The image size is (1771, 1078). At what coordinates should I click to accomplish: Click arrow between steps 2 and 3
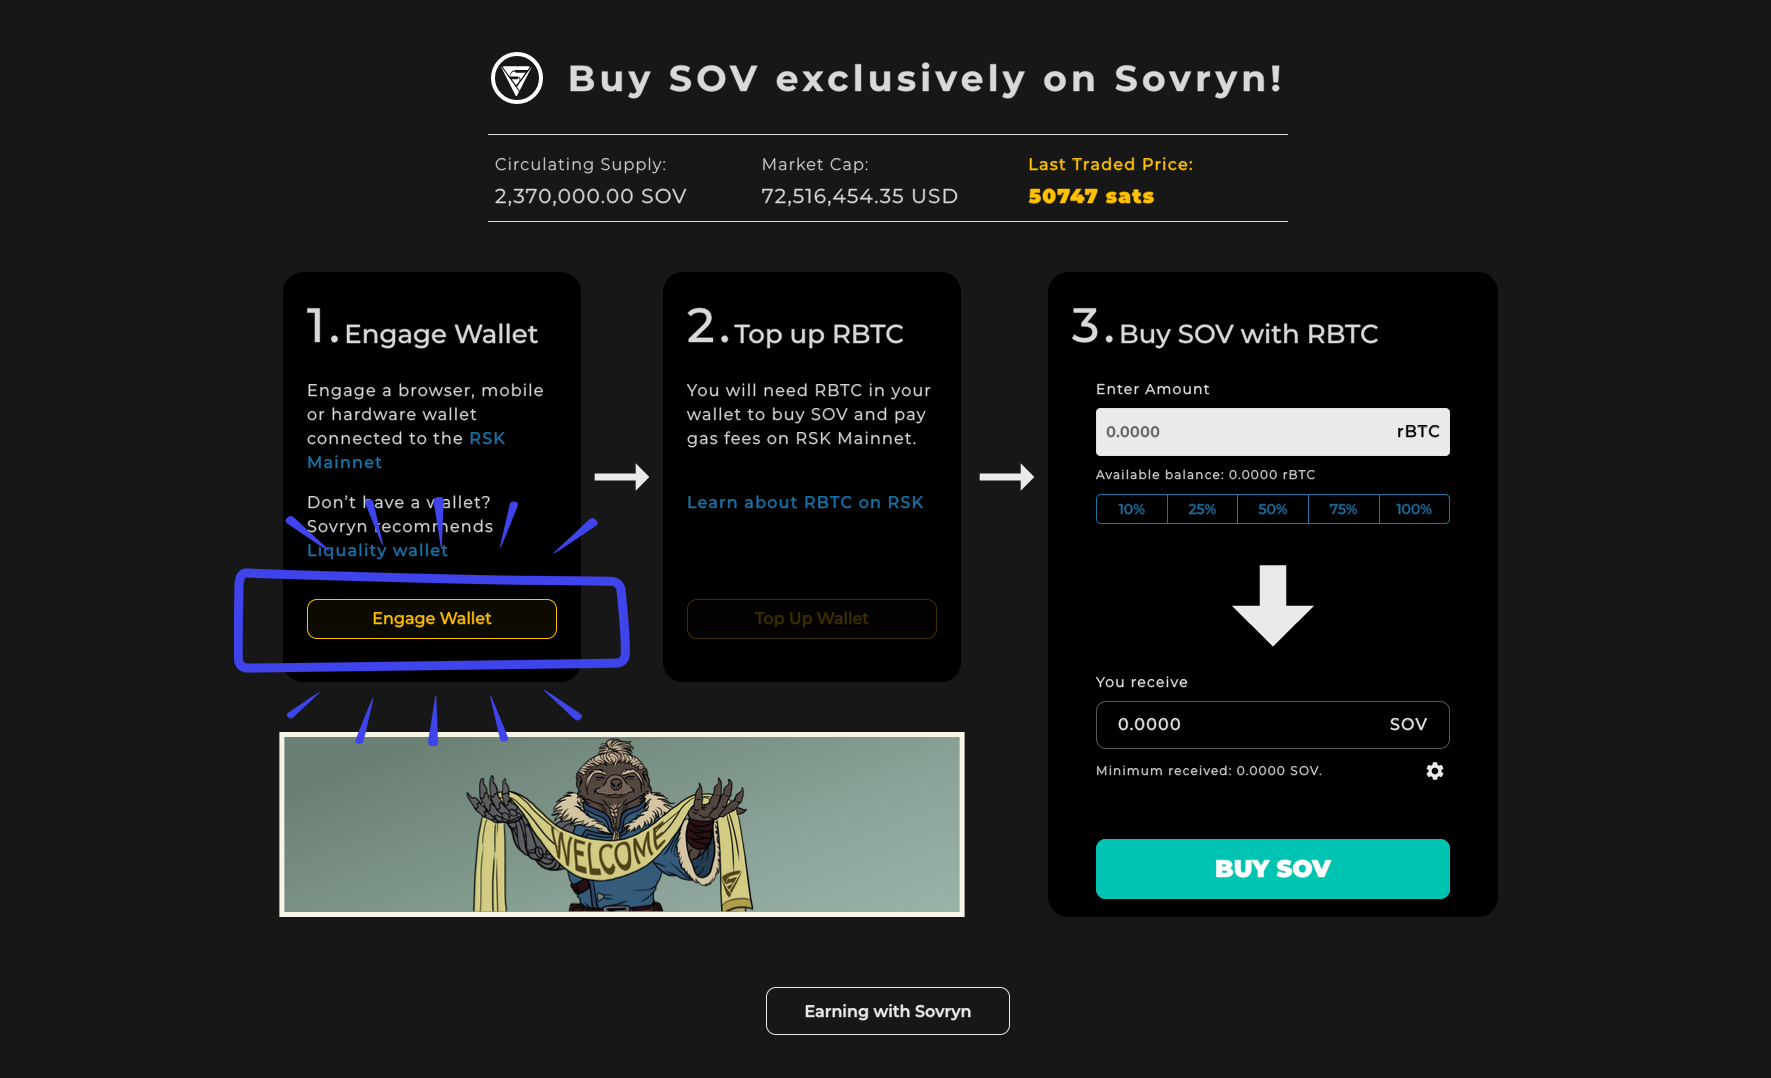[1006, 477]
